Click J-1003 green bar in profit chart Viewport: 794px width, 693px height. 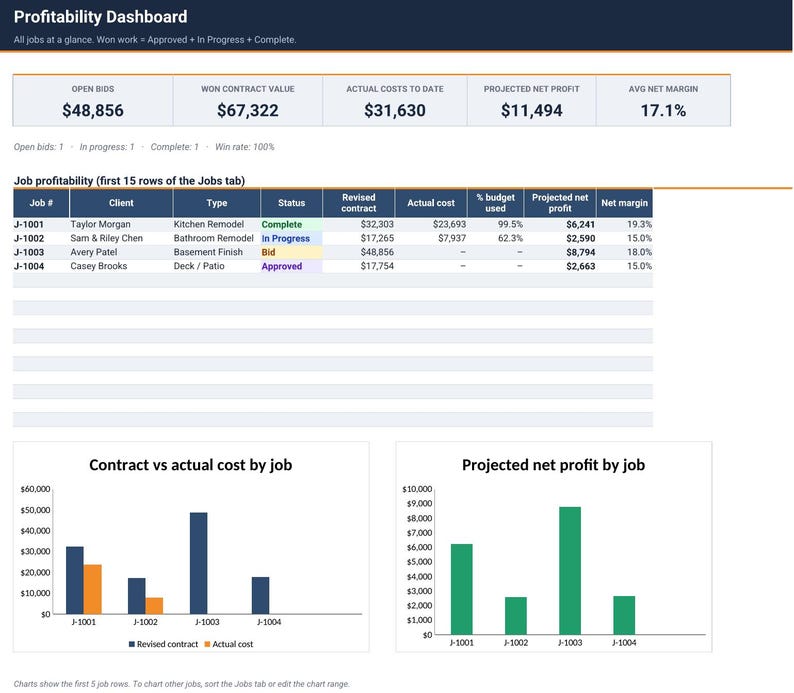[570, 570]
